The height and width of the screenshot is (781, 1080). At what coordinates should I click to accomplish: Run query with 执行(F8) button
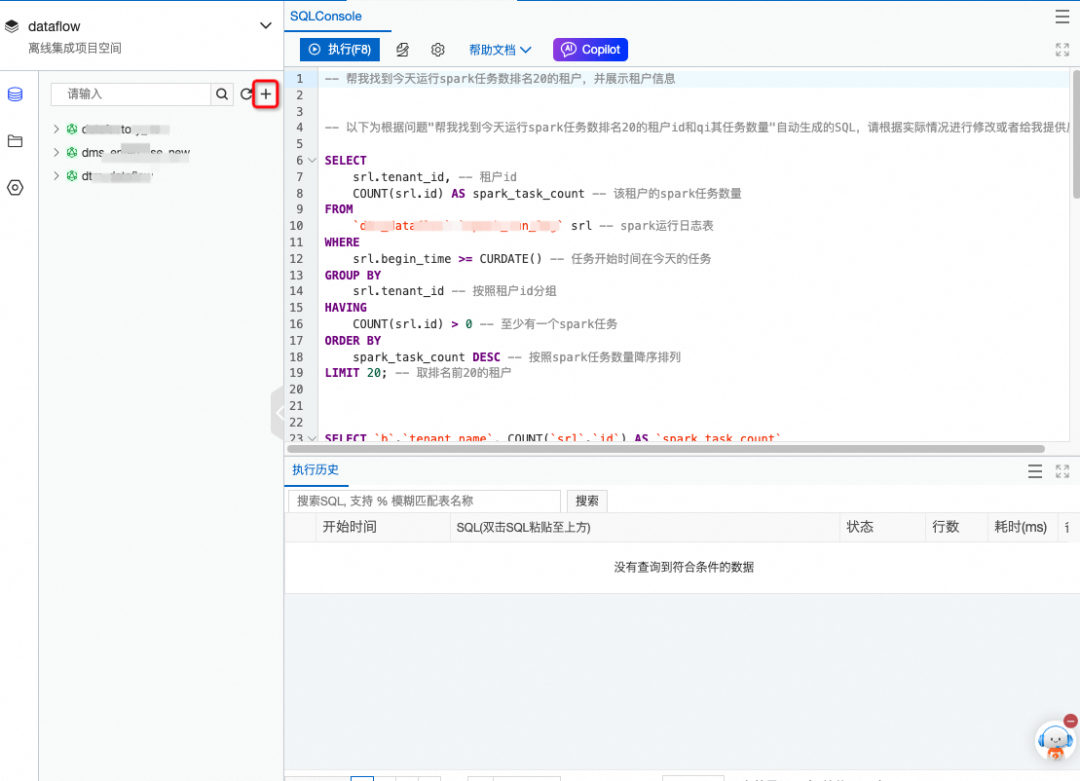click(x=340, y=50)
